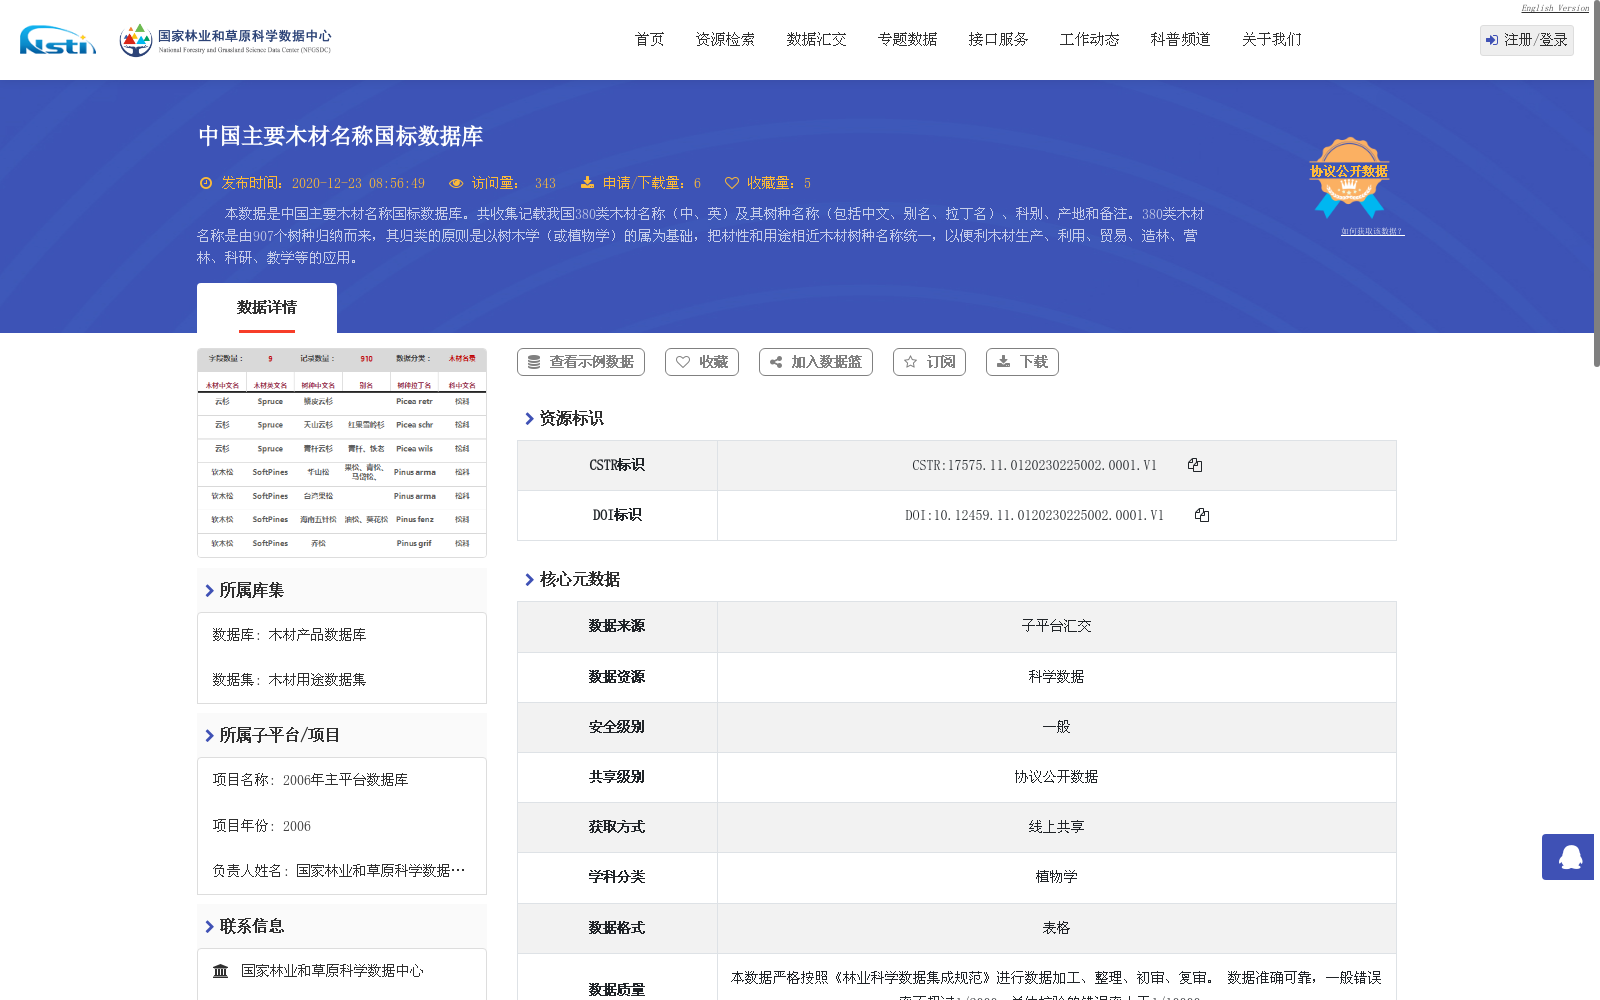The width and height of the screenshot is (1600, 1000).
Task: Open the notification bell
Action: click(x=1568, y=857)
